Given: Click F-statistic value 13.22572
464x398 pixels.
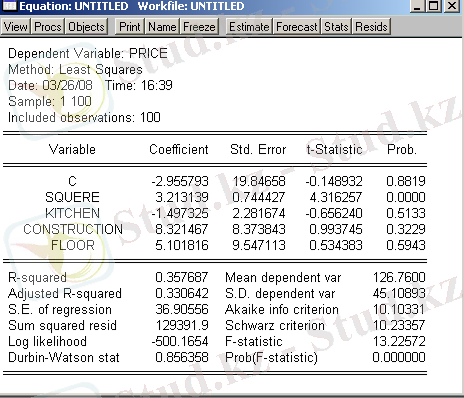Looking at the screenshot, I should [x=399, y=341].
